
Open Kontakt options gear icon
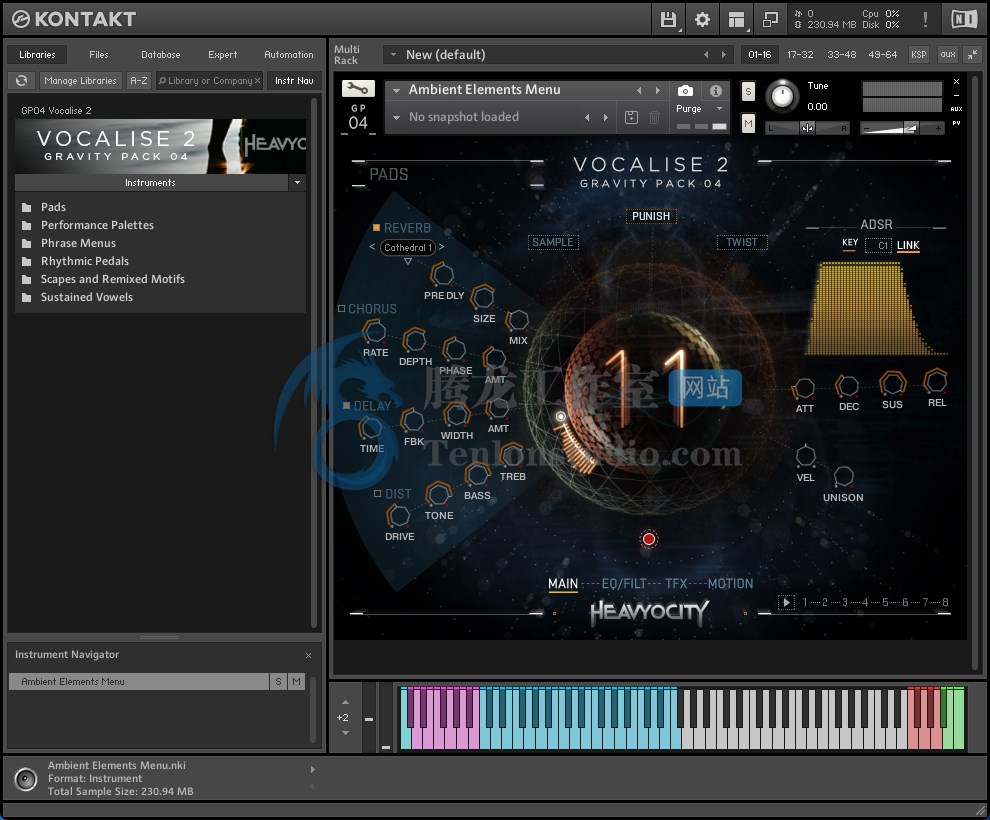[x=702, y=20]
